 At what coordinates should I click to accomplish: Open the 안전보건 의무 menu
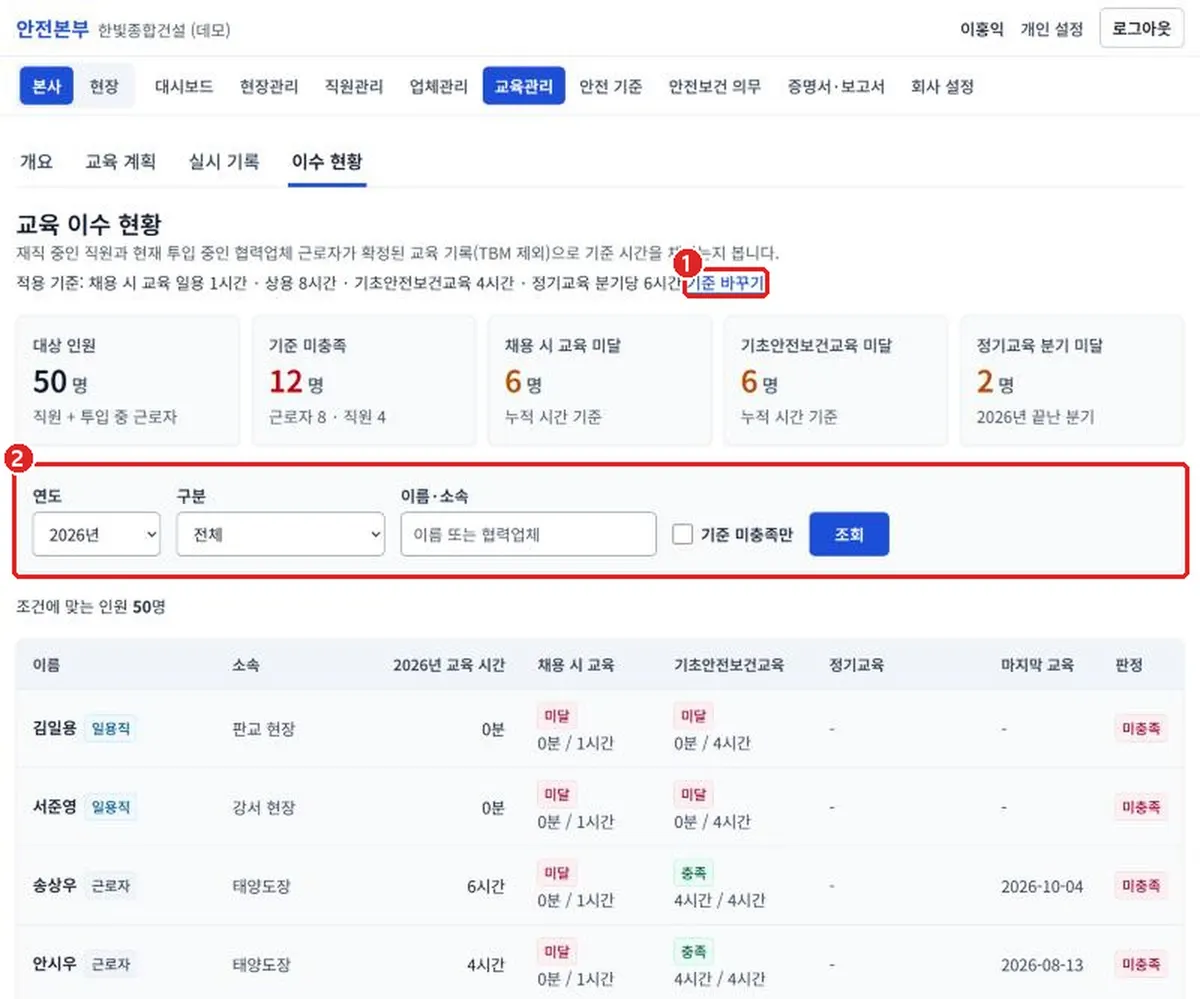(715, 87)
